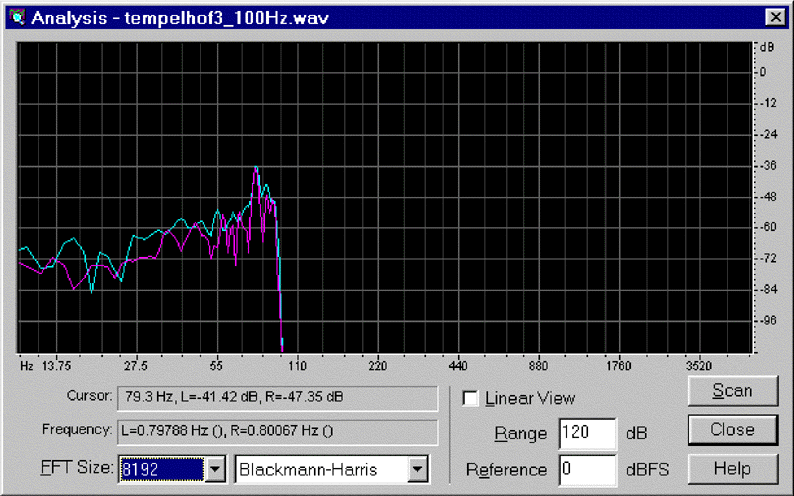Click the '110' Hz axis label
The width and height of the screenshot is (794, 496).
pos(298,366)
